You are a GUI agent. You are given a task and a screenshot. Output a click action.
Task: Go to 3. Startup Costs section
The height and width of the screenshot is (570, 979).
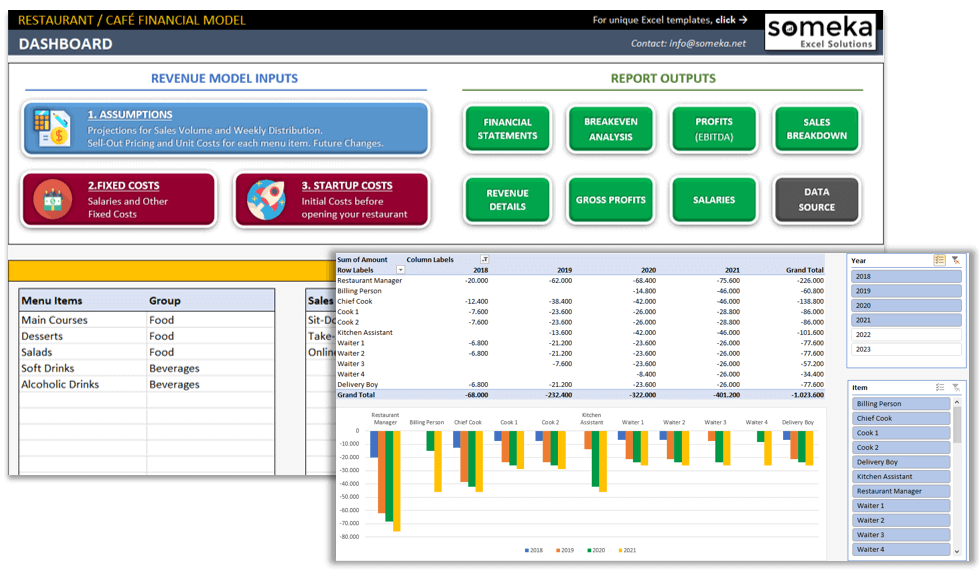click(x=332, y=200)
